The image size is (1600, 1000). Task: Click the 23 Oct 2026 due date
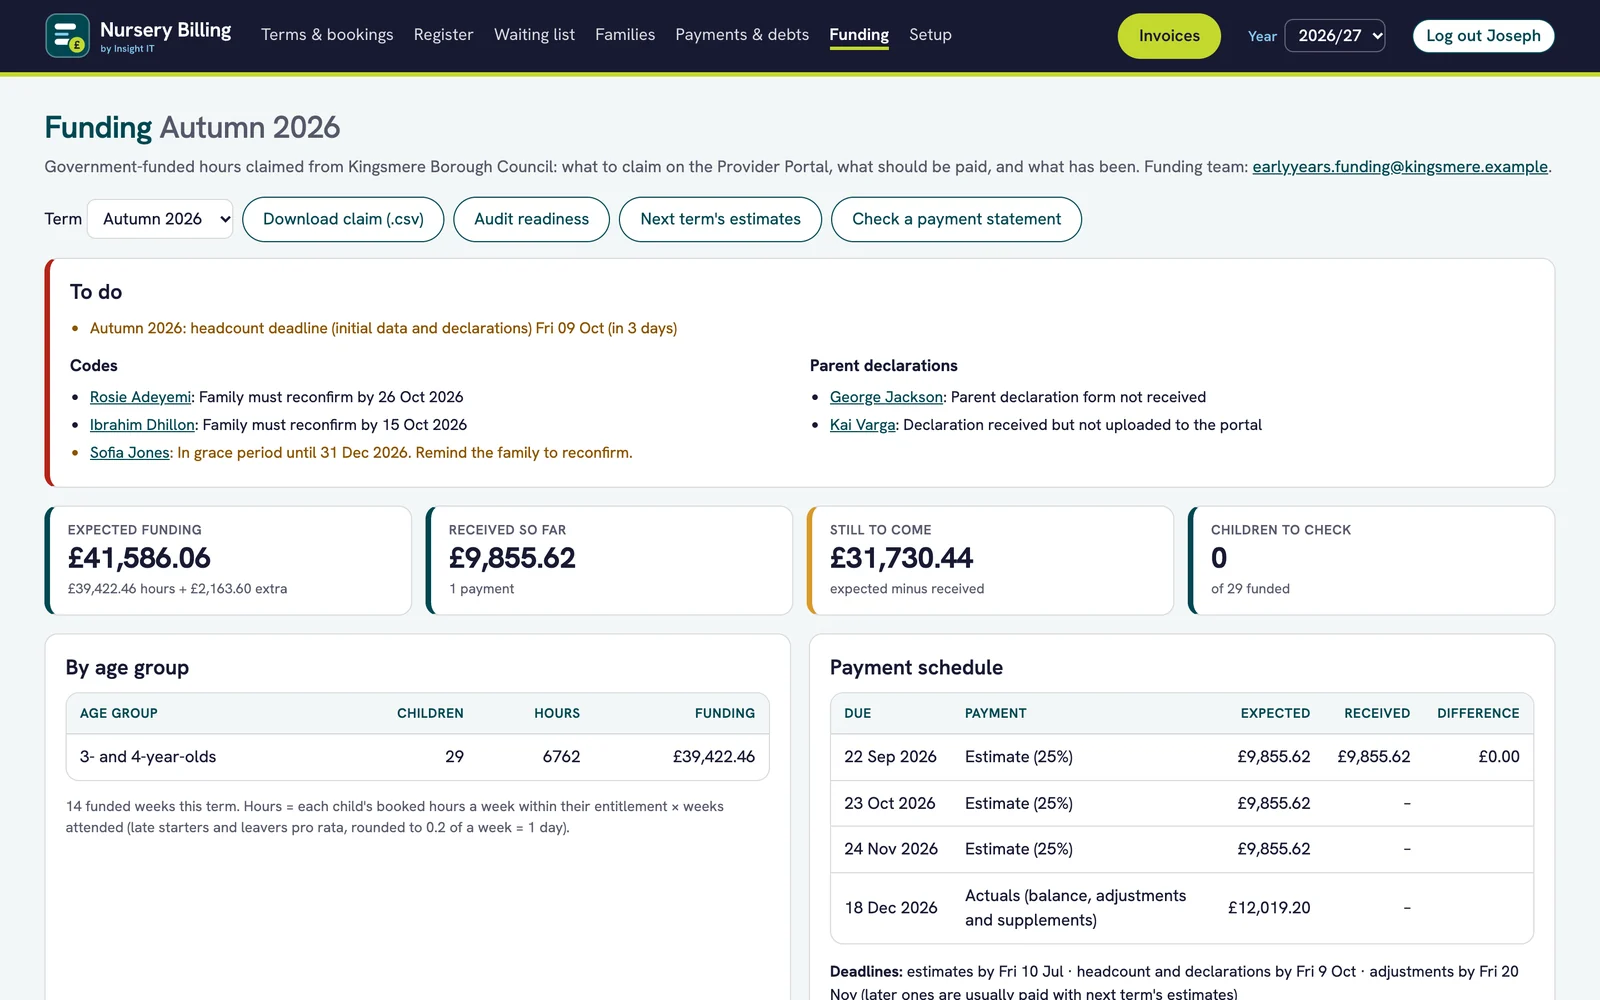890,803
